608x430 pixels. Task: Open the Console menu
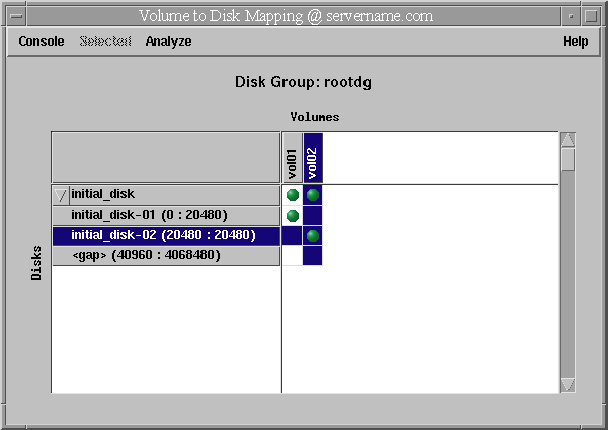[41, 42]
